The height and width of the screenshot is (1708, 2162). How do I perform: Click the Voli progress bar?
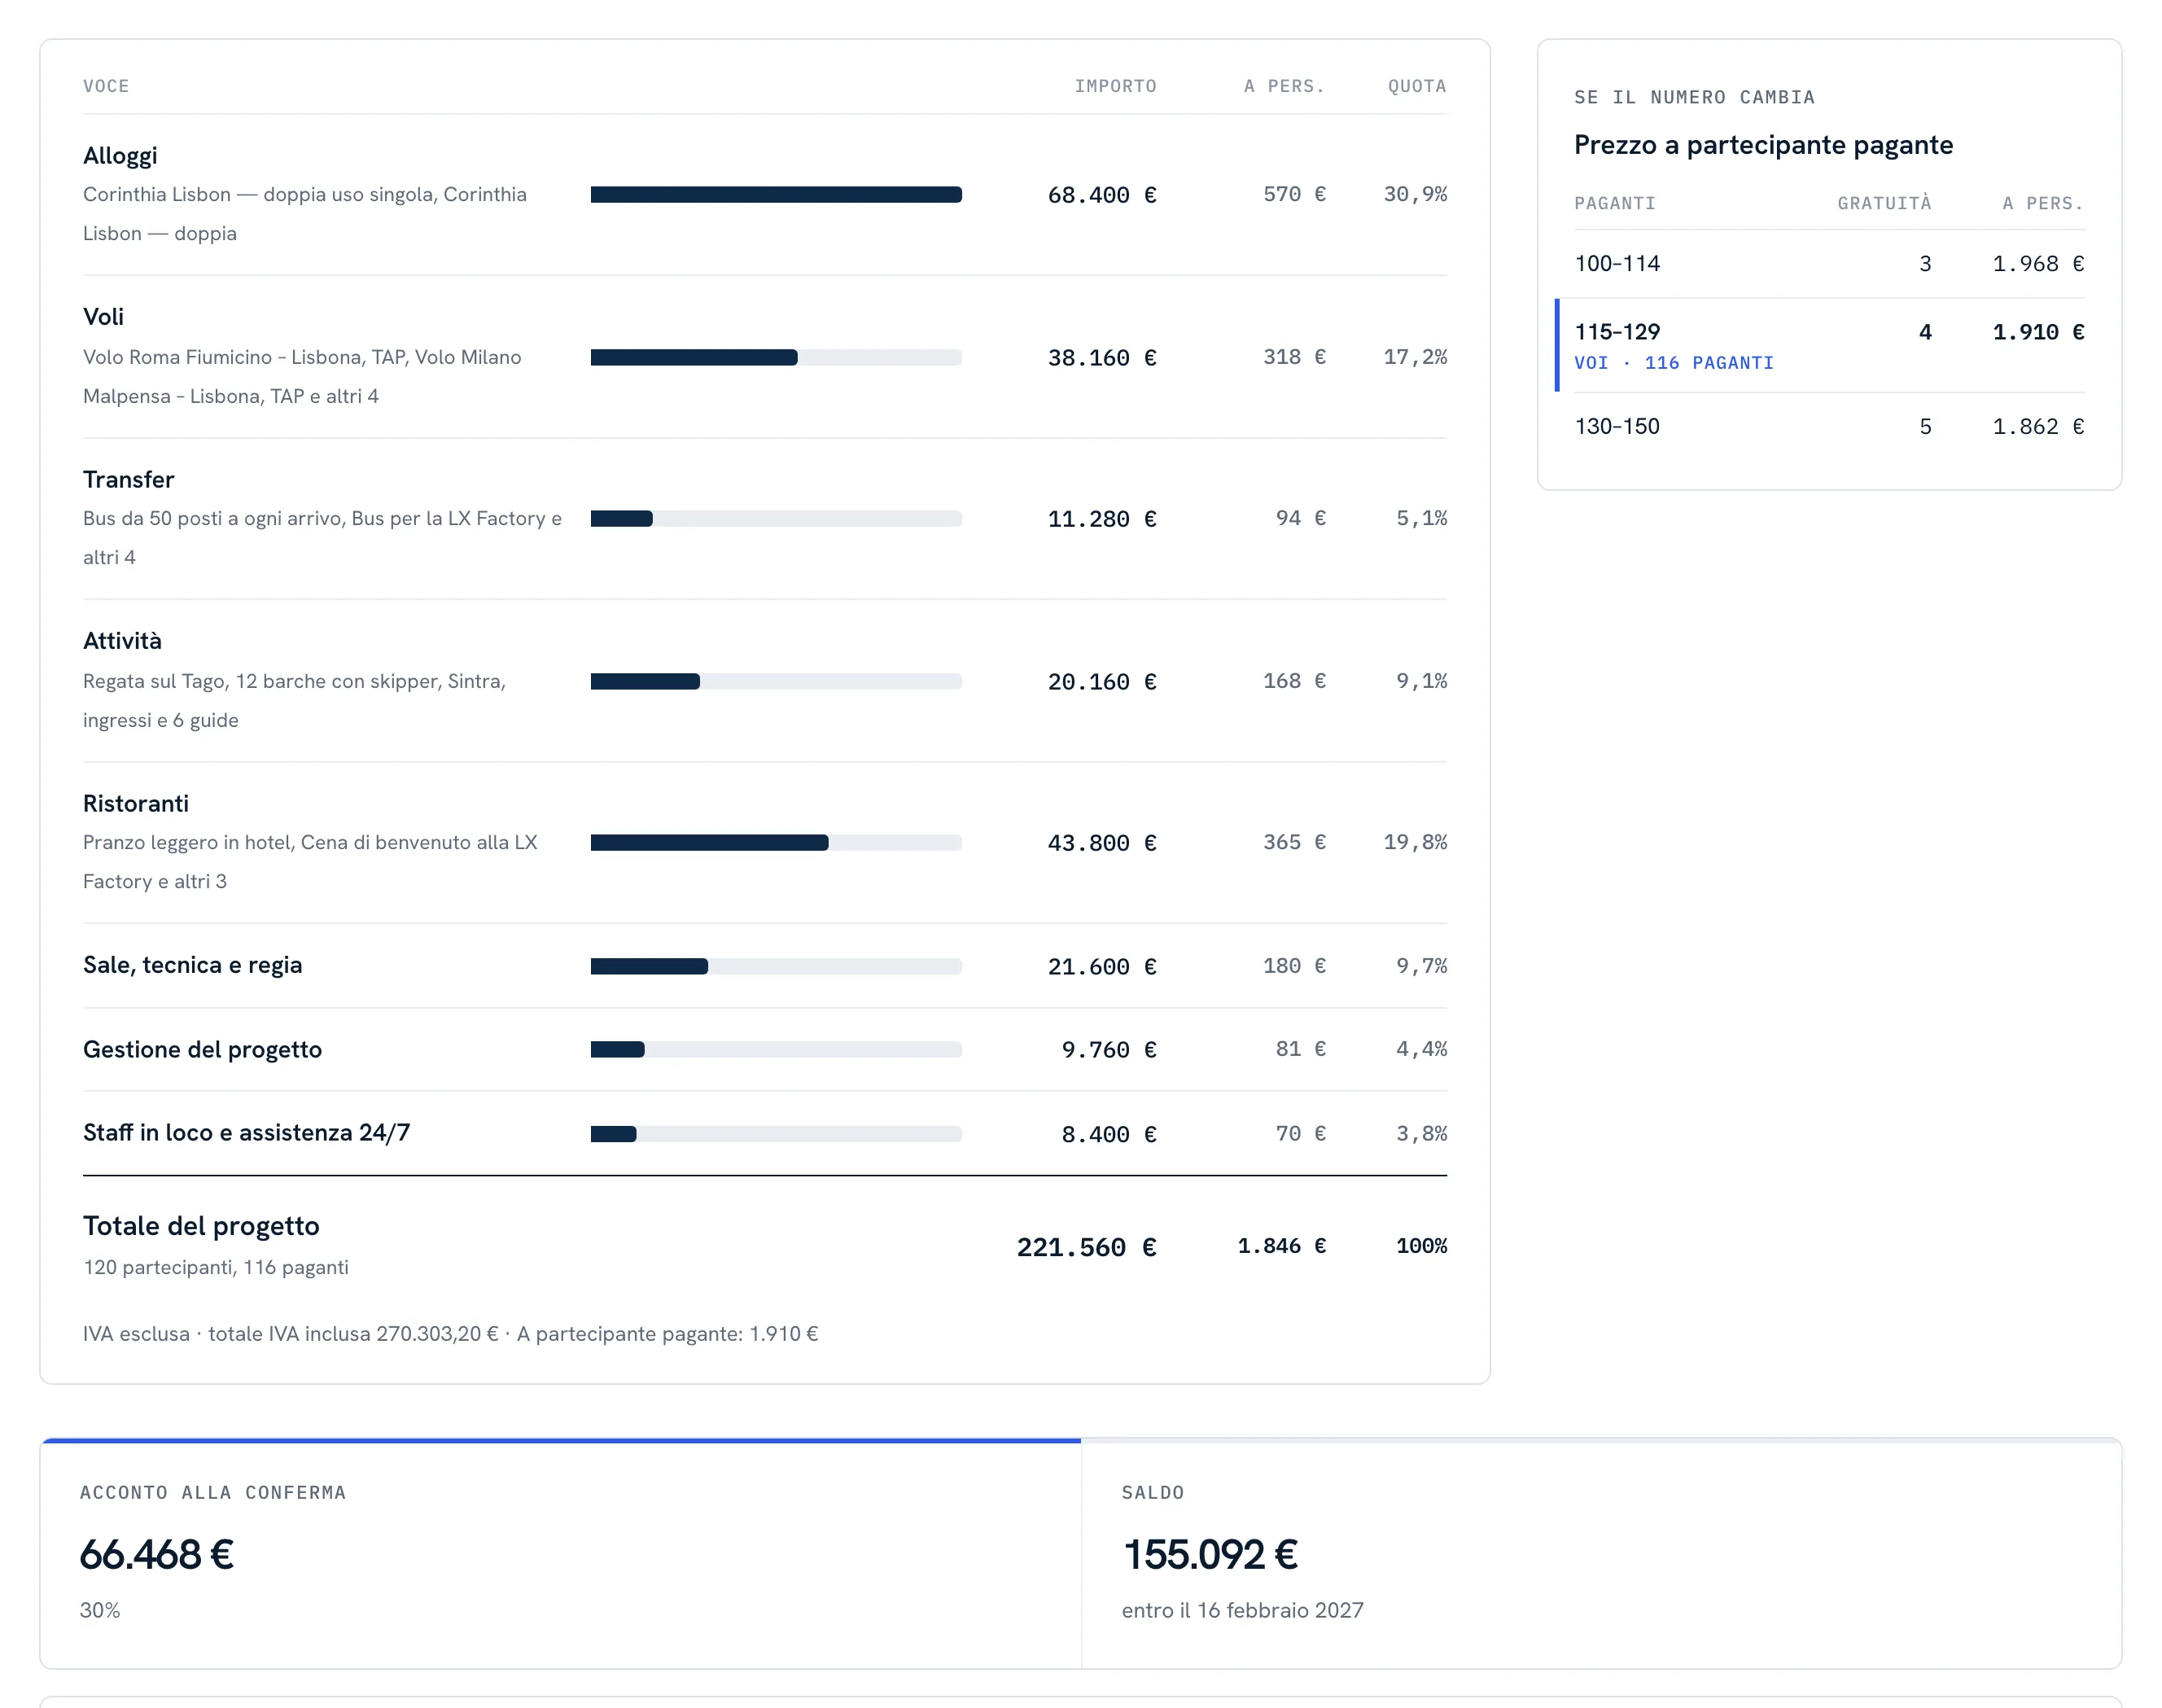click(x=776, y=358)
